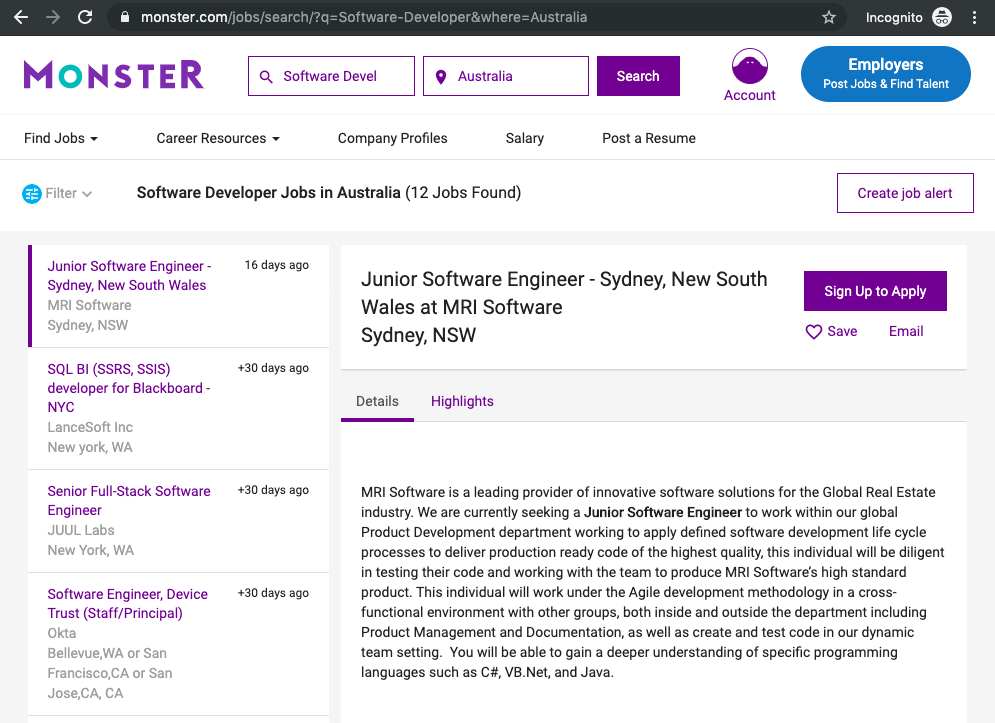
Task: Open the Incognito profile icon
Action: coord(942,17)
